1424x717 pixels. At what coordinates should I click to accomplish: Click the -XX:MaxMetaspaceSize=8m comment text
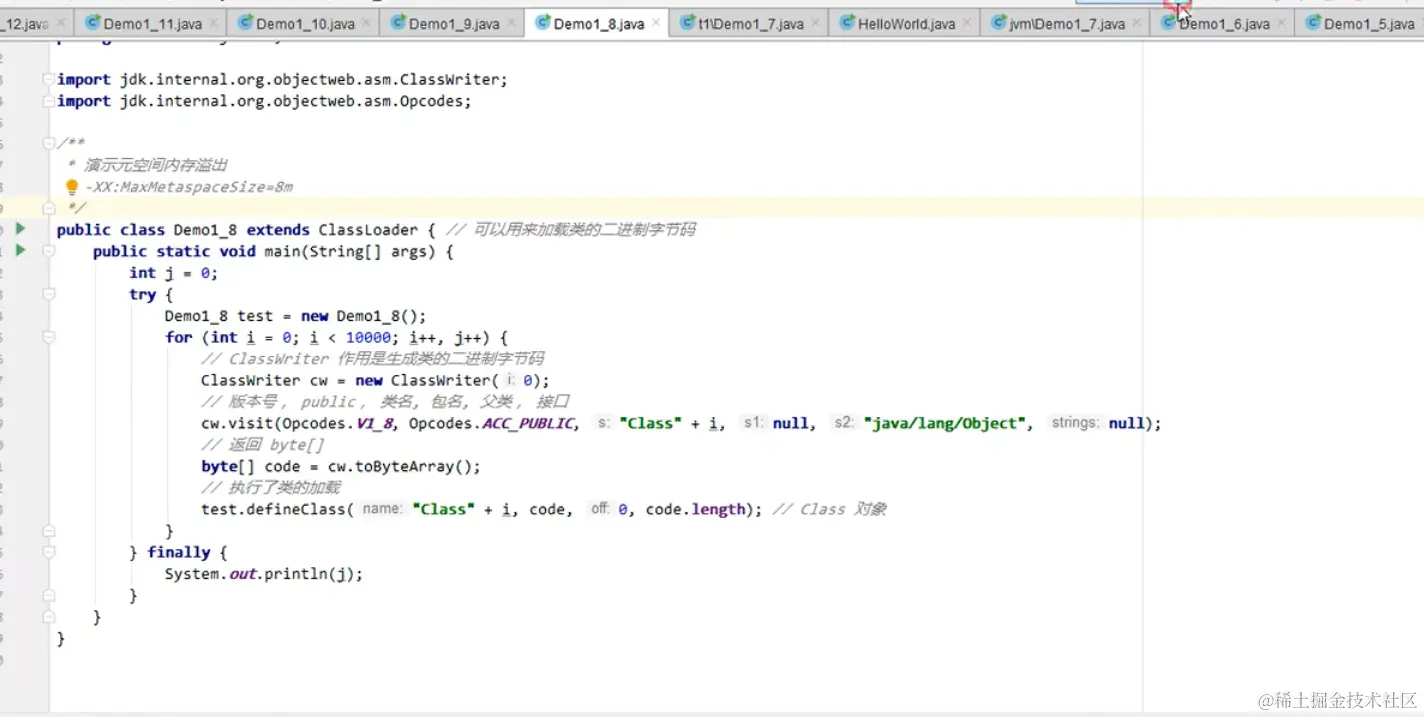[x=189, y=187]
